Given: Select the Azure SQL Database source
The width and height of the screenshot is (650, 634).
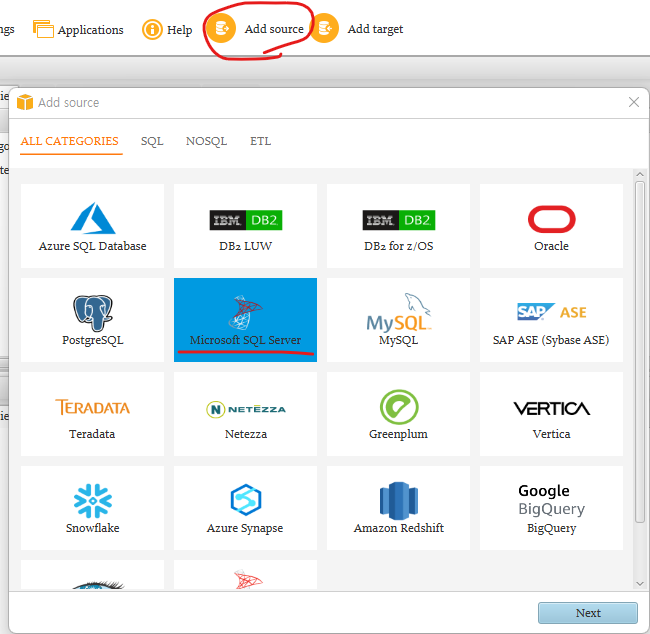Looking at the screenshot, I should (x=92, y=226).
